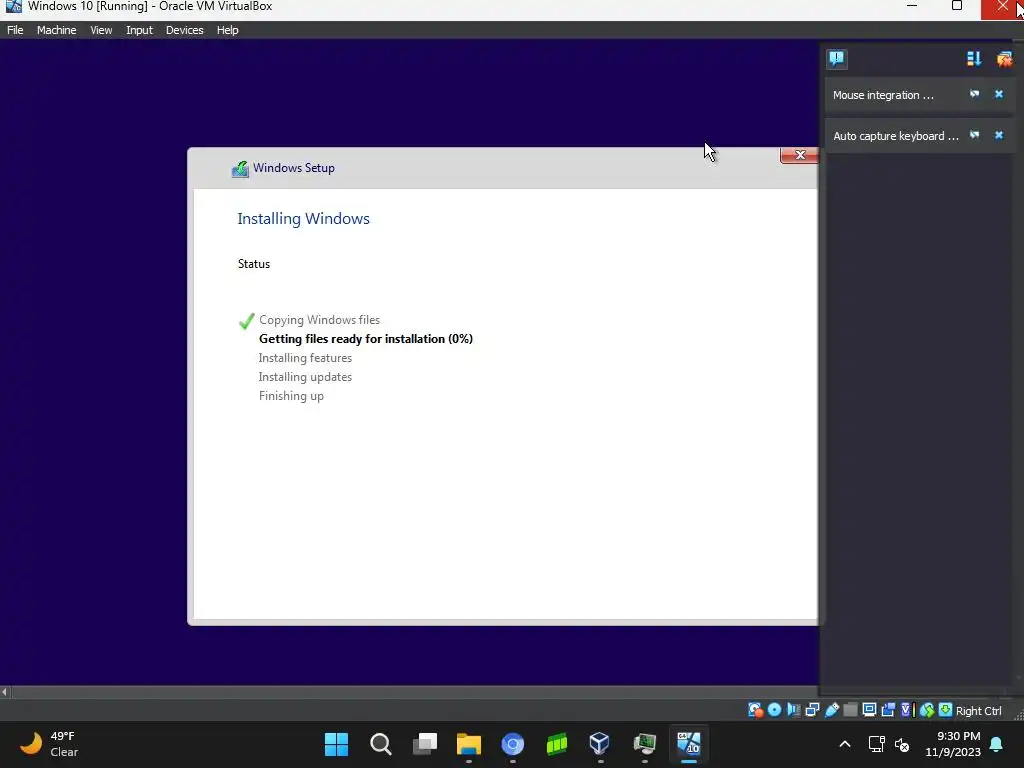Open the Windows notification bell
The height and width of the screenshot is (768, 1024).
pos(997,744)
